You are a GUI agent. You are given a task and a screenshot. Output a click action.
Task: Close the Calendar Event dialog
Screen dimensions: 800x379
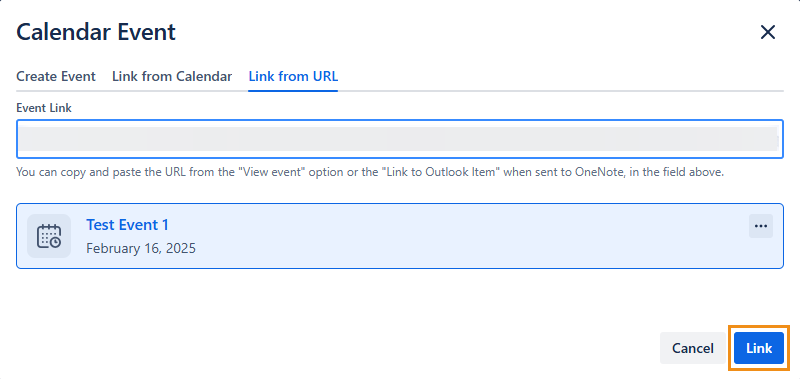coord(768,32)
